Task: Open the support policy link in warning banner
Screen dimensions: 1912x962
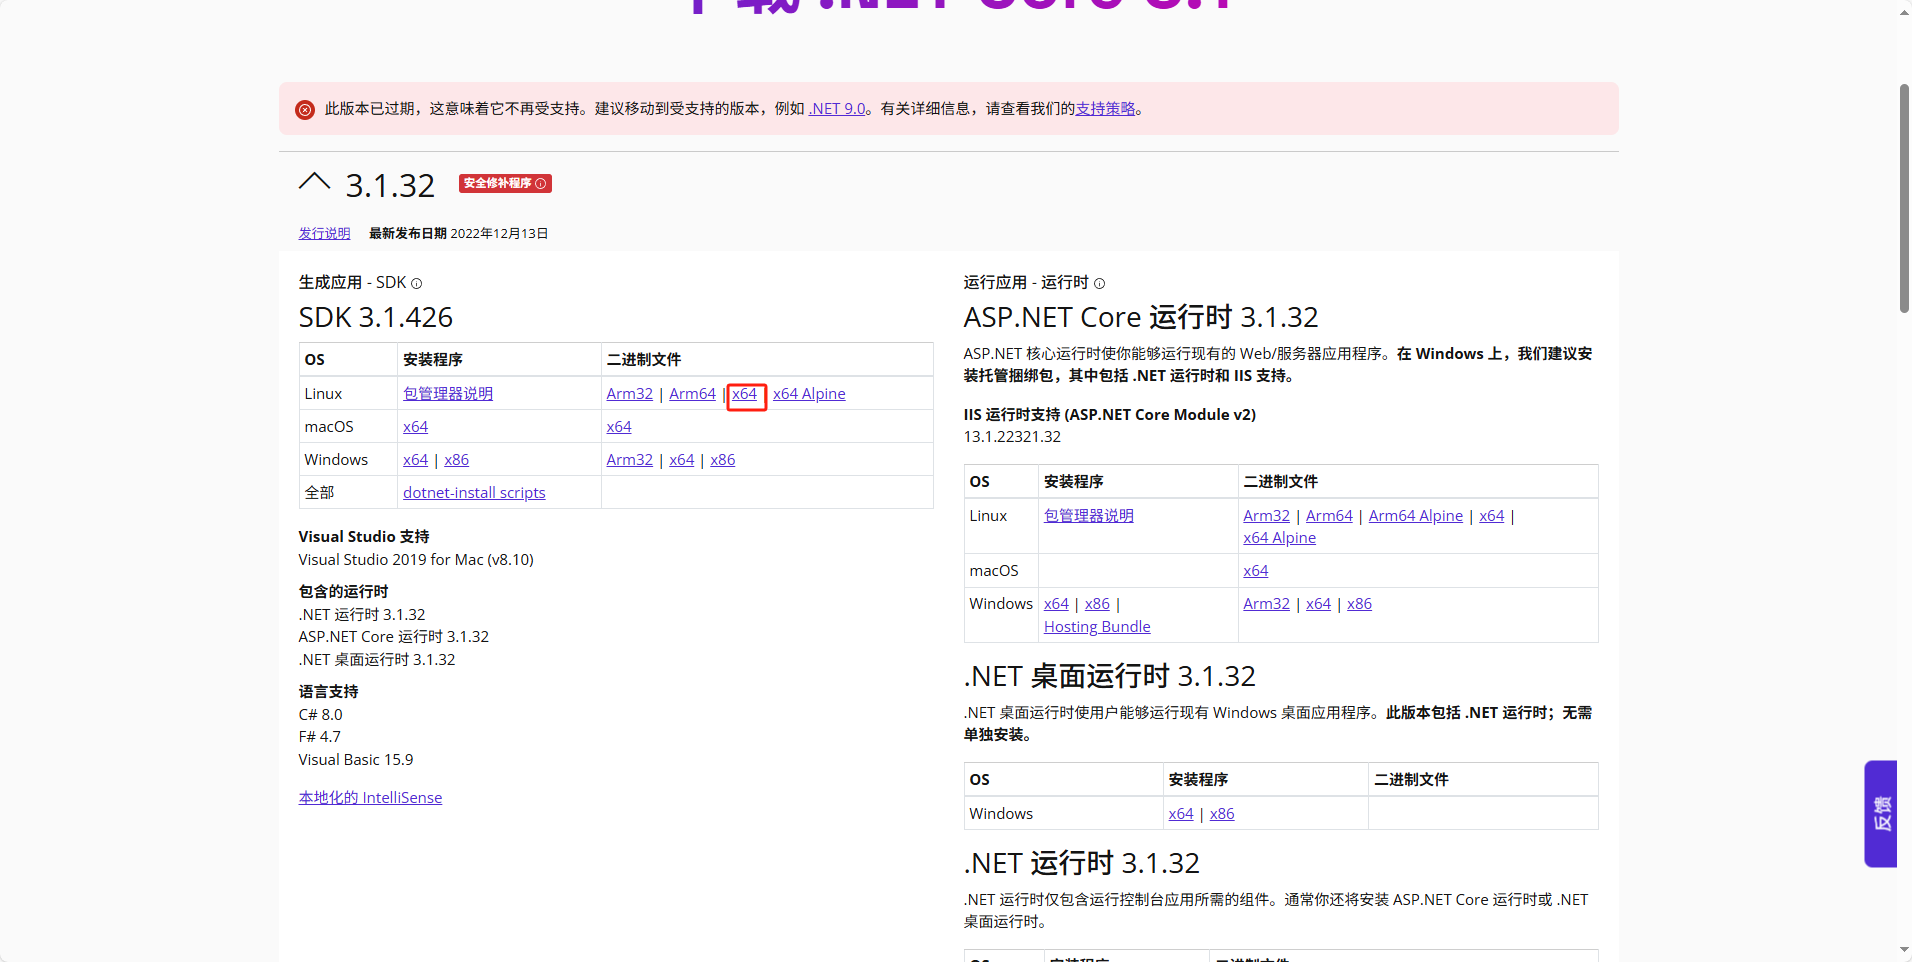Action: [x=1105, y=109]
